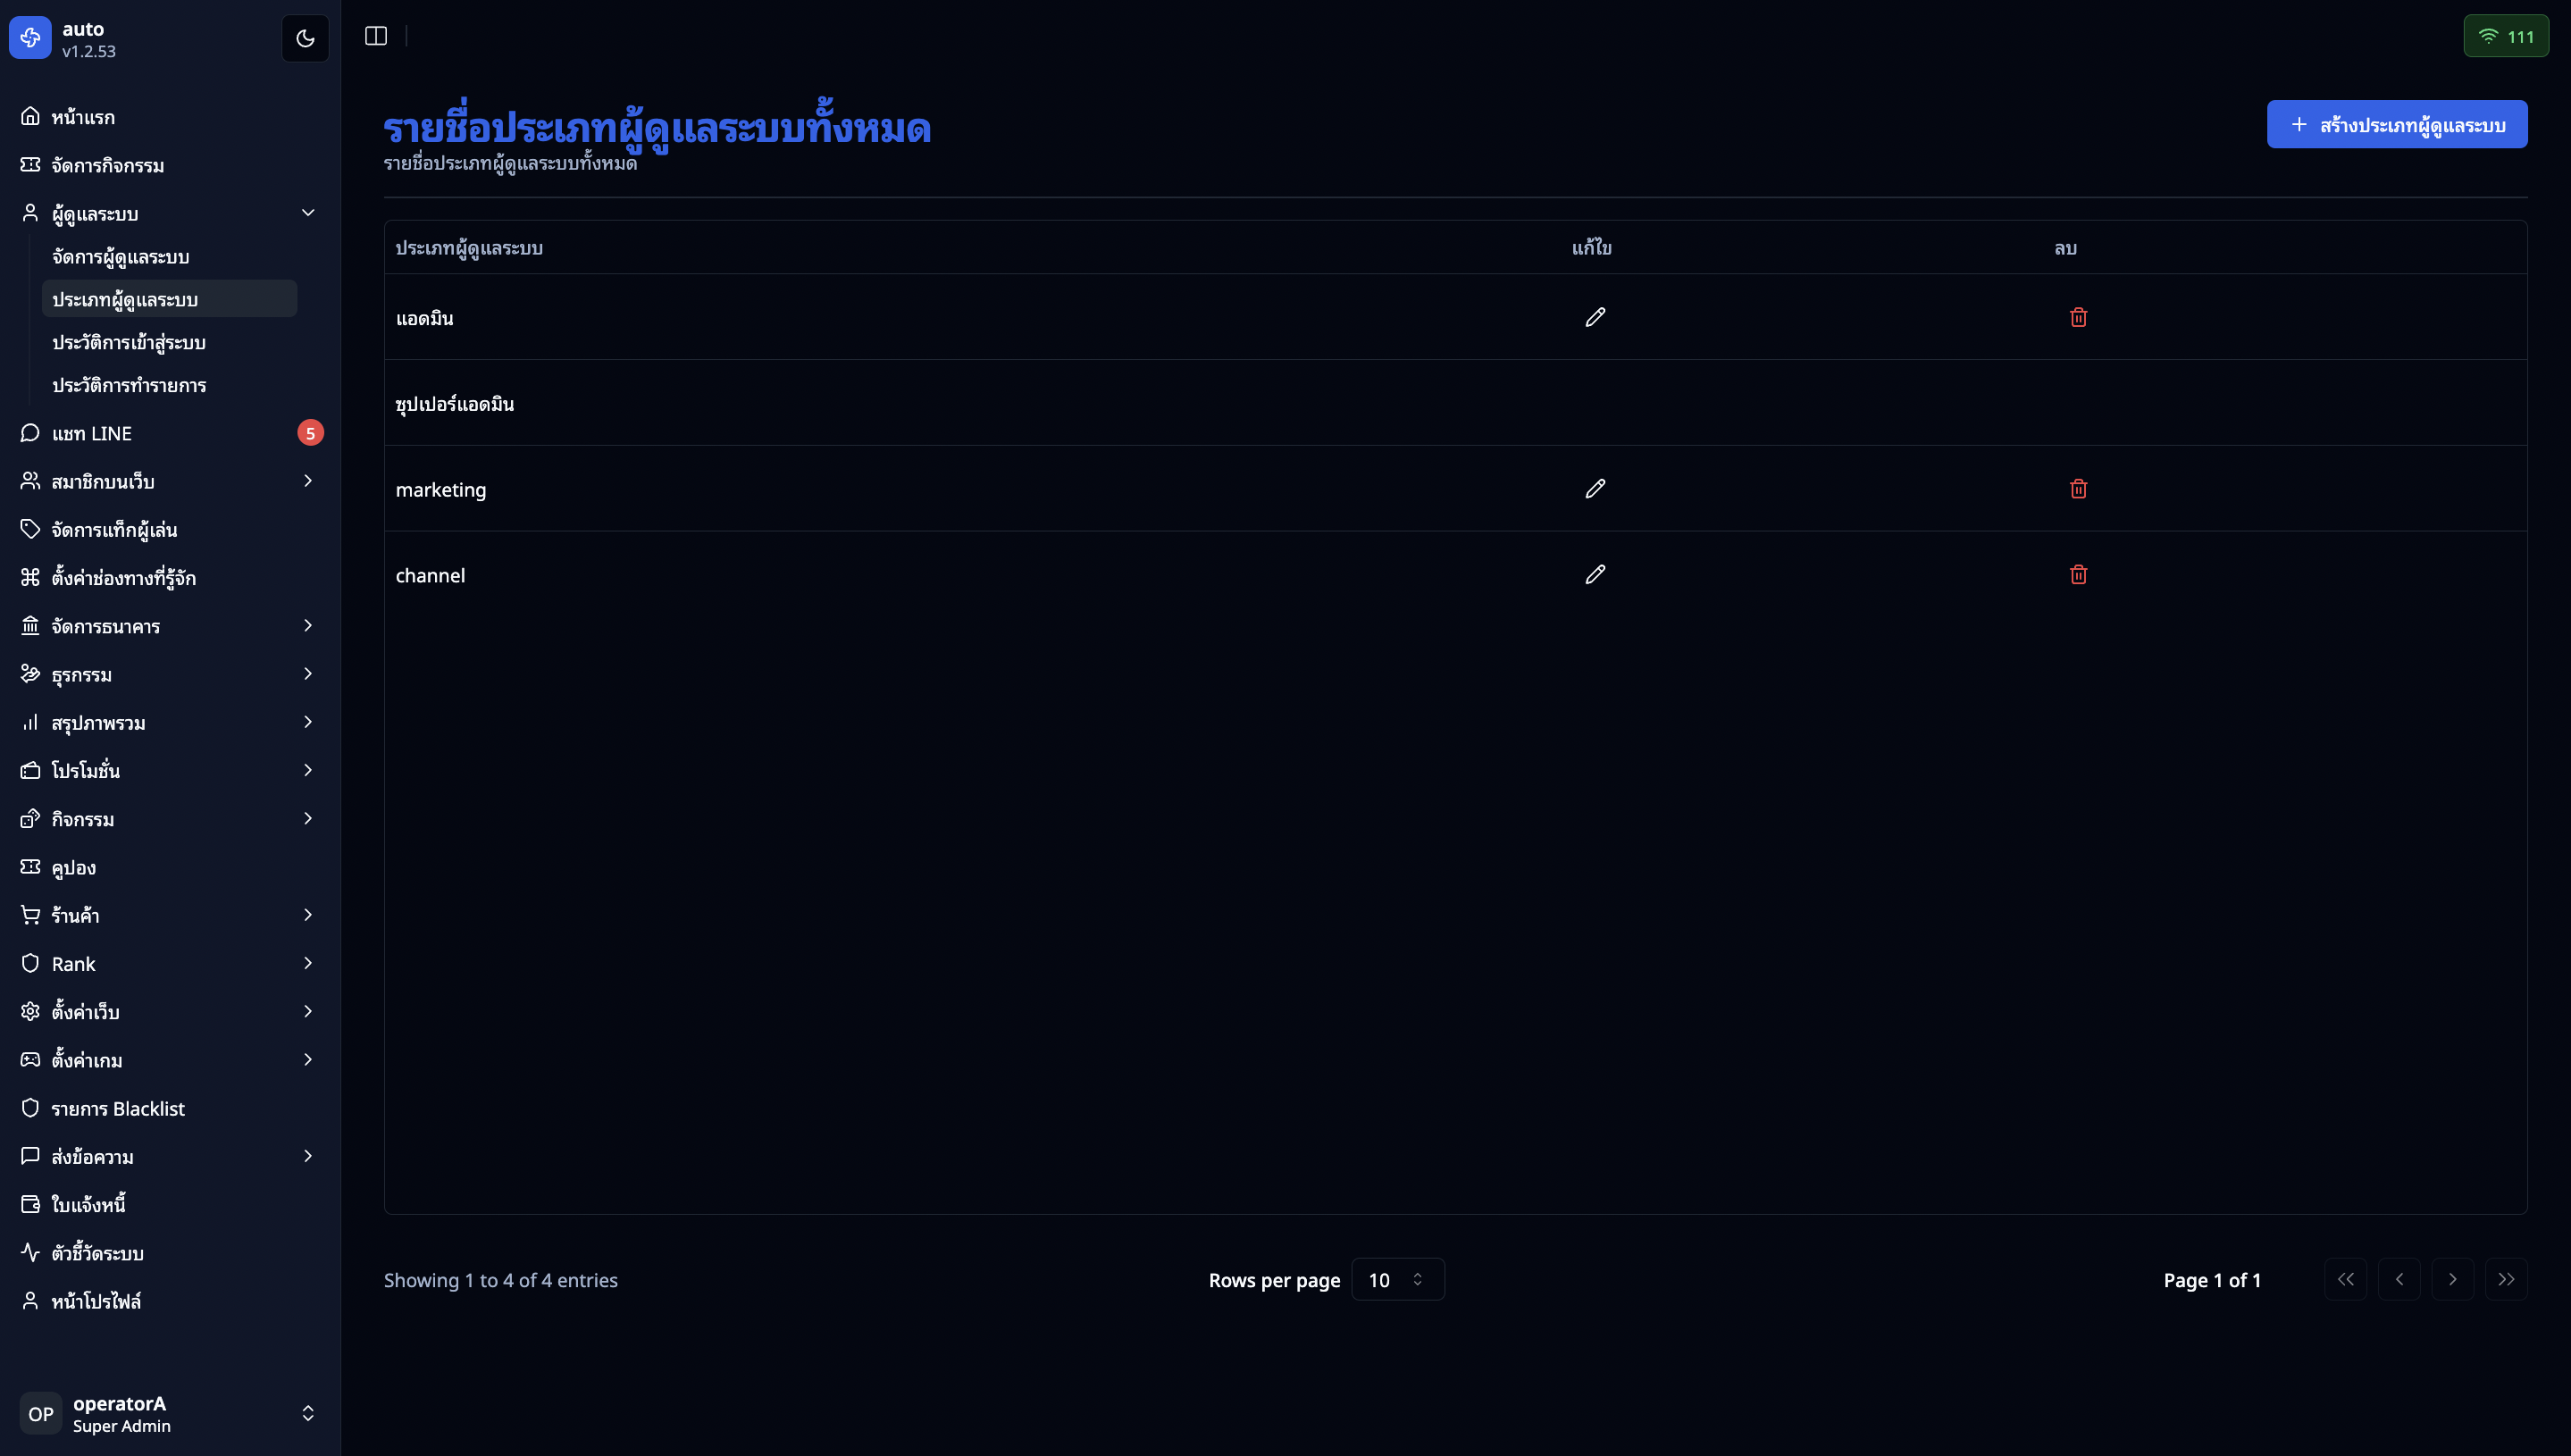
Task: Click the pencil edit icon for แอดมิน
Action: 1595,317
